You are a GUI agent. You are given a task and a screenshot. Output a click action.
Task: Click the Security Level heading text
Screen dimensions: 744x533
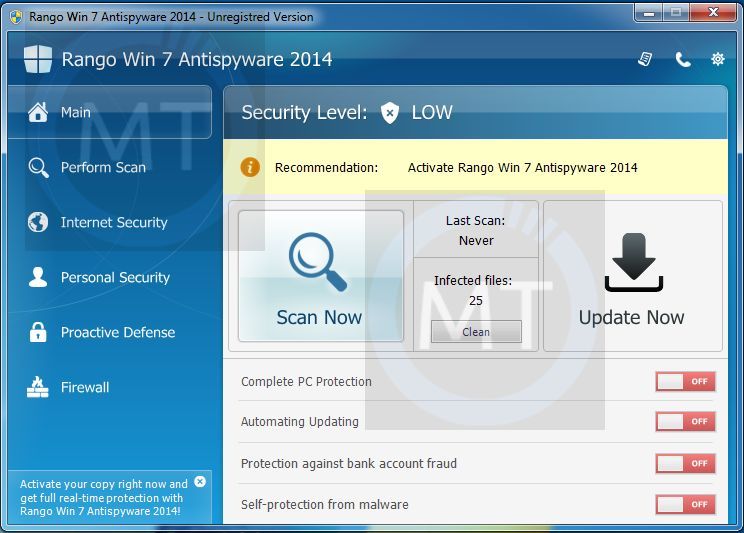coord(304,113)
